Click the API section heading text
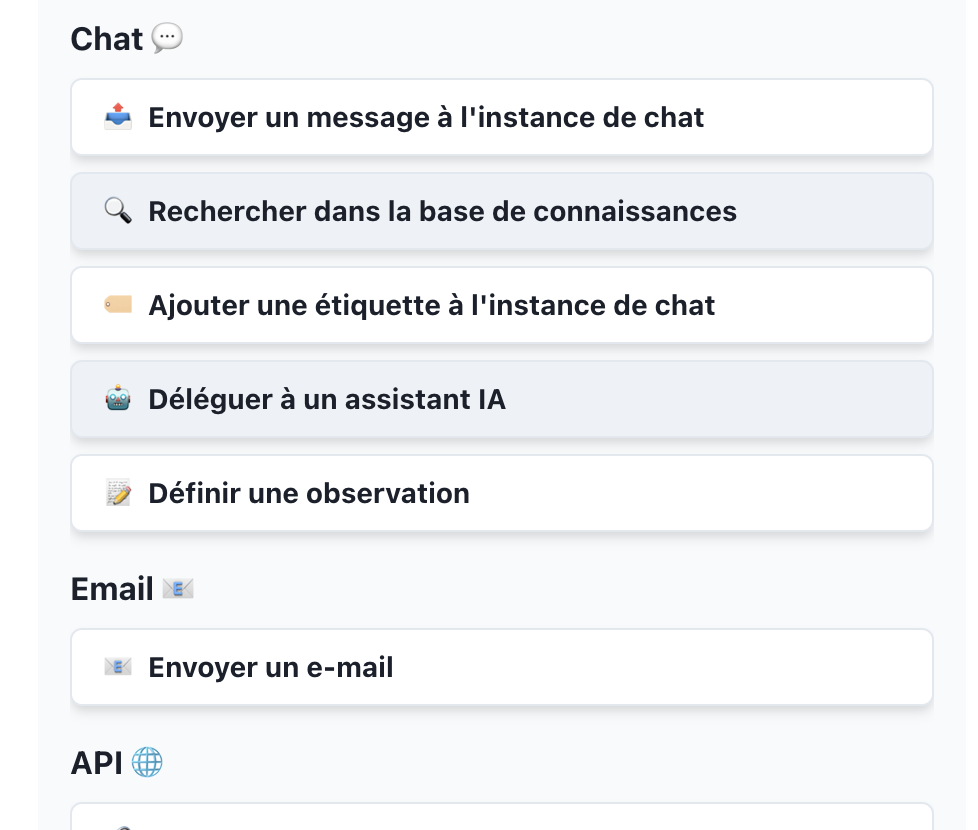Screen dimensions: 978x830 click(97, 764)
